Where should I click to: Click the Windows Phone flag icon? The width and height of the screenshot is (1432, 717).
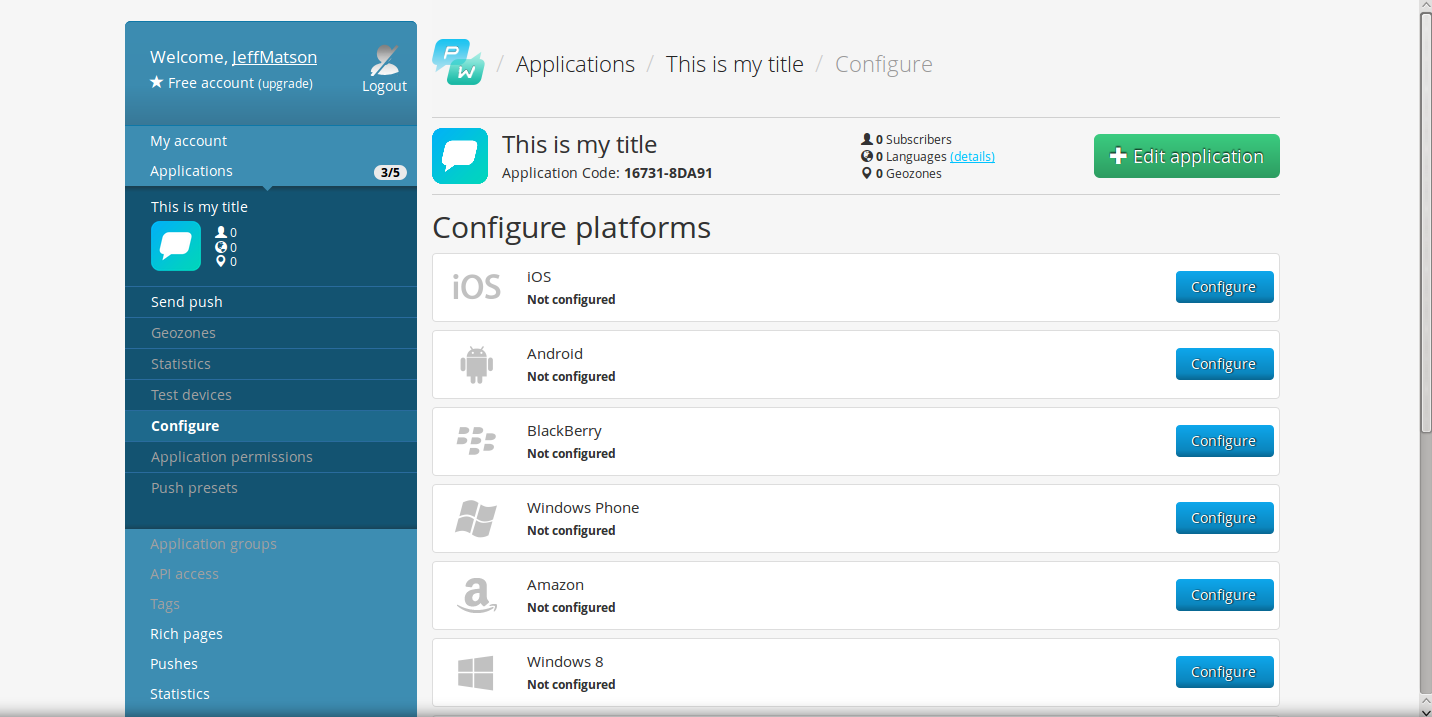476,519
